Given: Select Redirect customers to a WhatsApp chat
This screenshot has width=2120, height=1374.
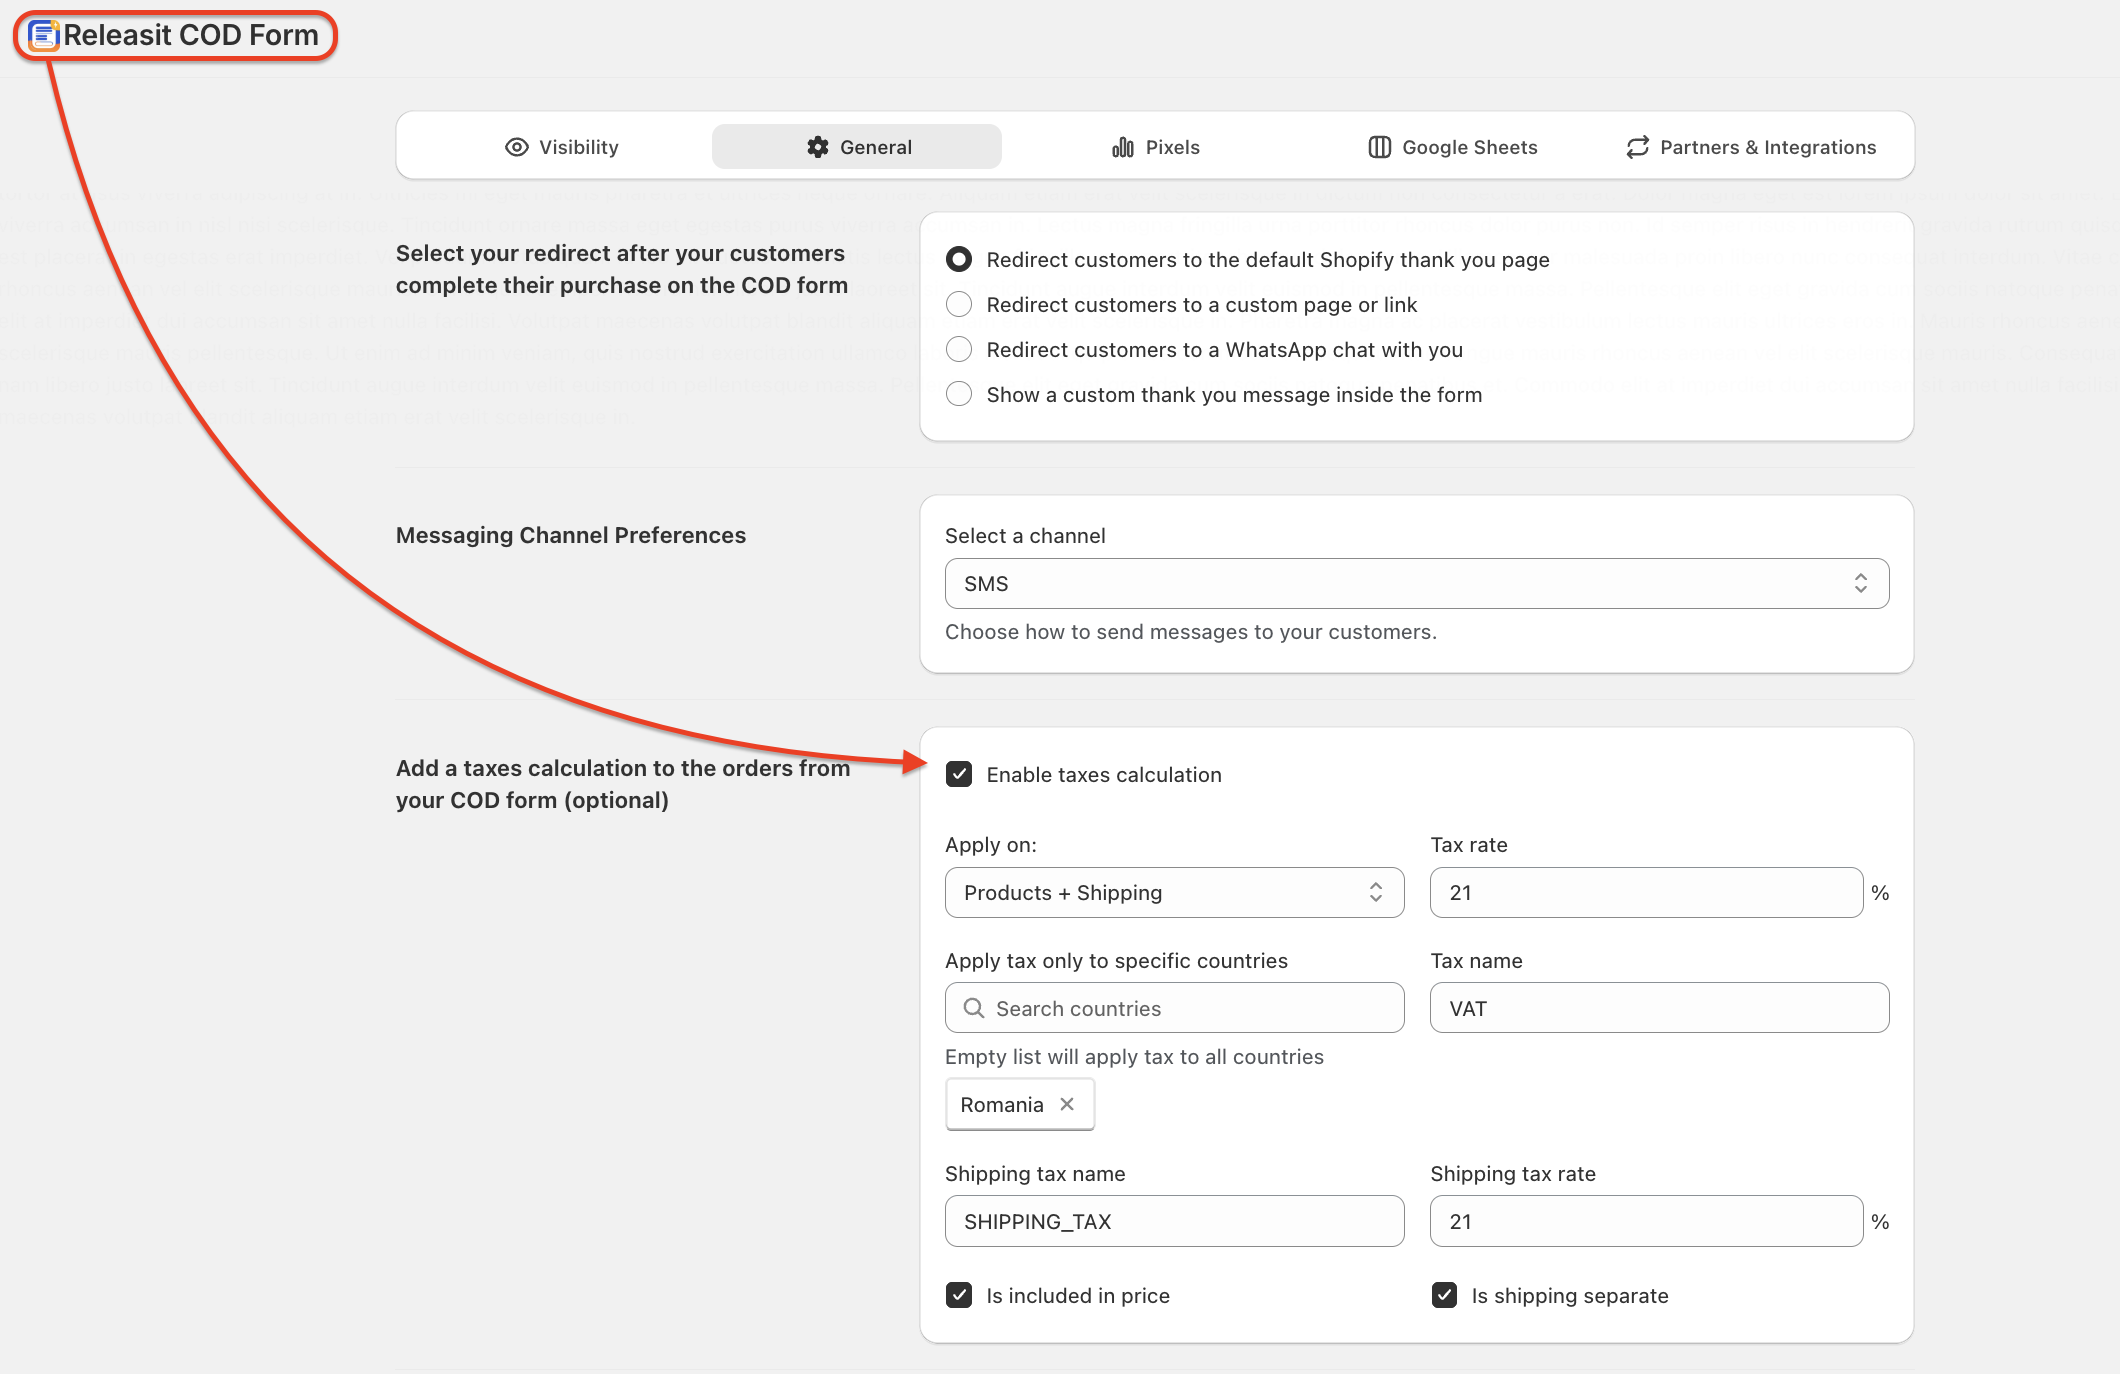Looking at the screenshot, I should 959,349.
